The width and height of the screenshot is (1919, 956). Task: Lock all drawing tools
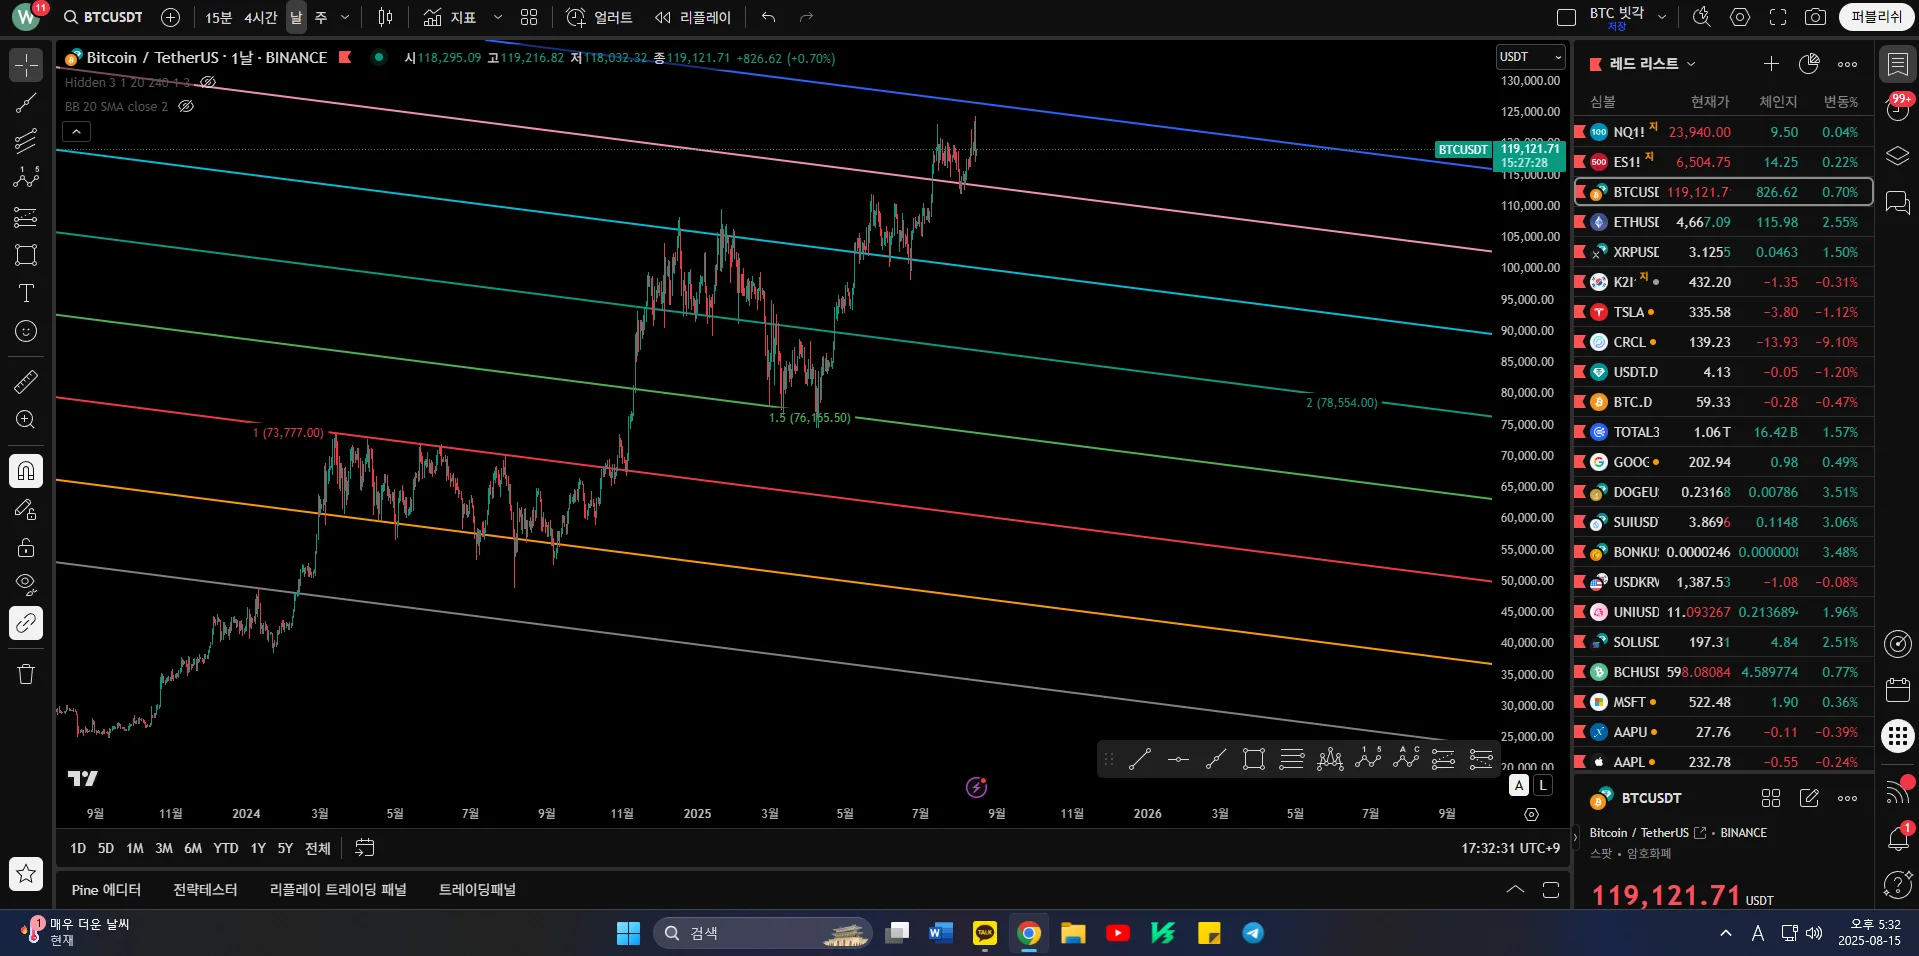(x=26, y=547)
